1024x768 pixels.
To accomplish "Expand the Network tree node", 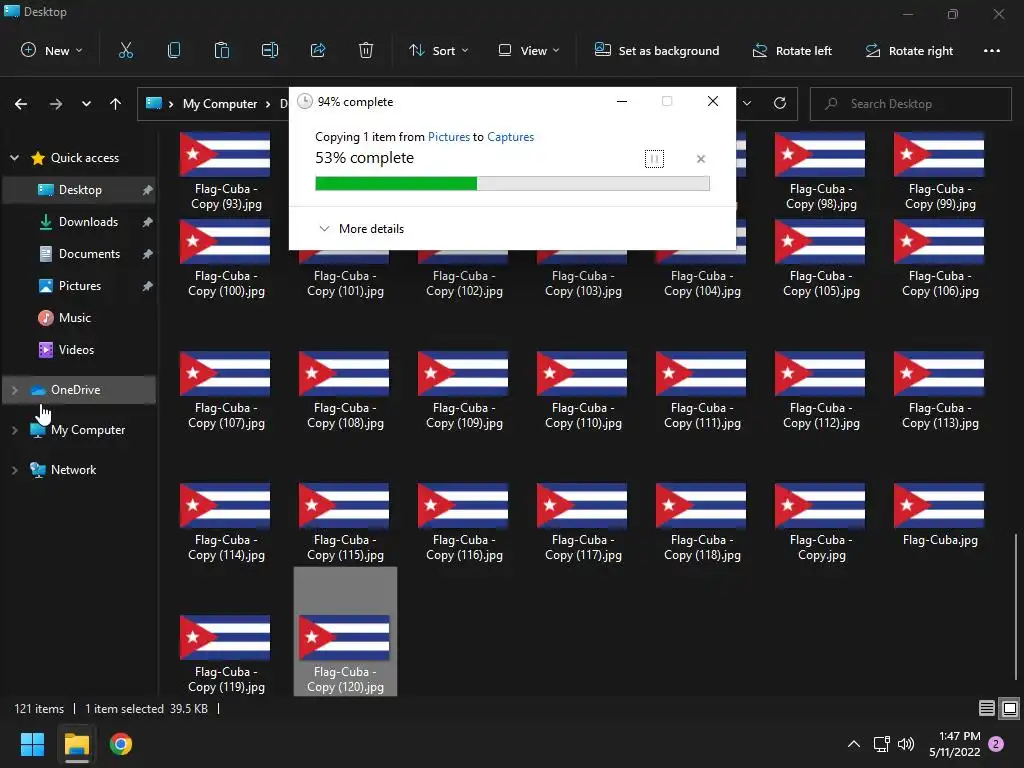I will pyautogui.click(x=14, y=470).
